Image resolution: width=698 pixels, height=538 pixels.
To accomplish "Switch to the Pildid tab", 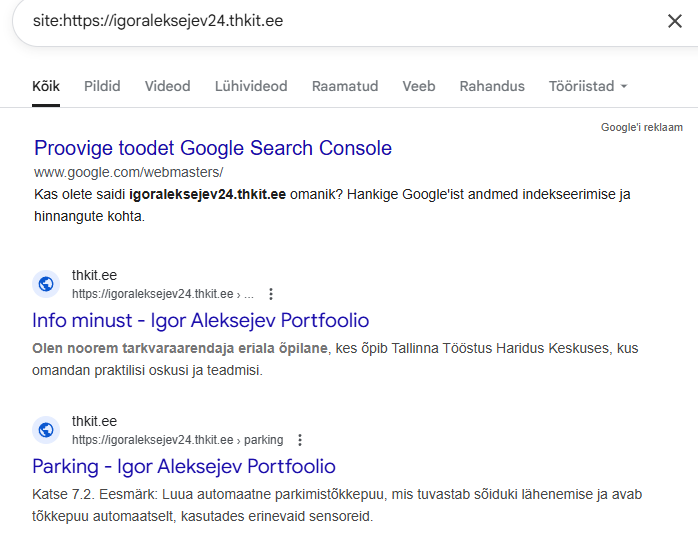I will point(102,86).
